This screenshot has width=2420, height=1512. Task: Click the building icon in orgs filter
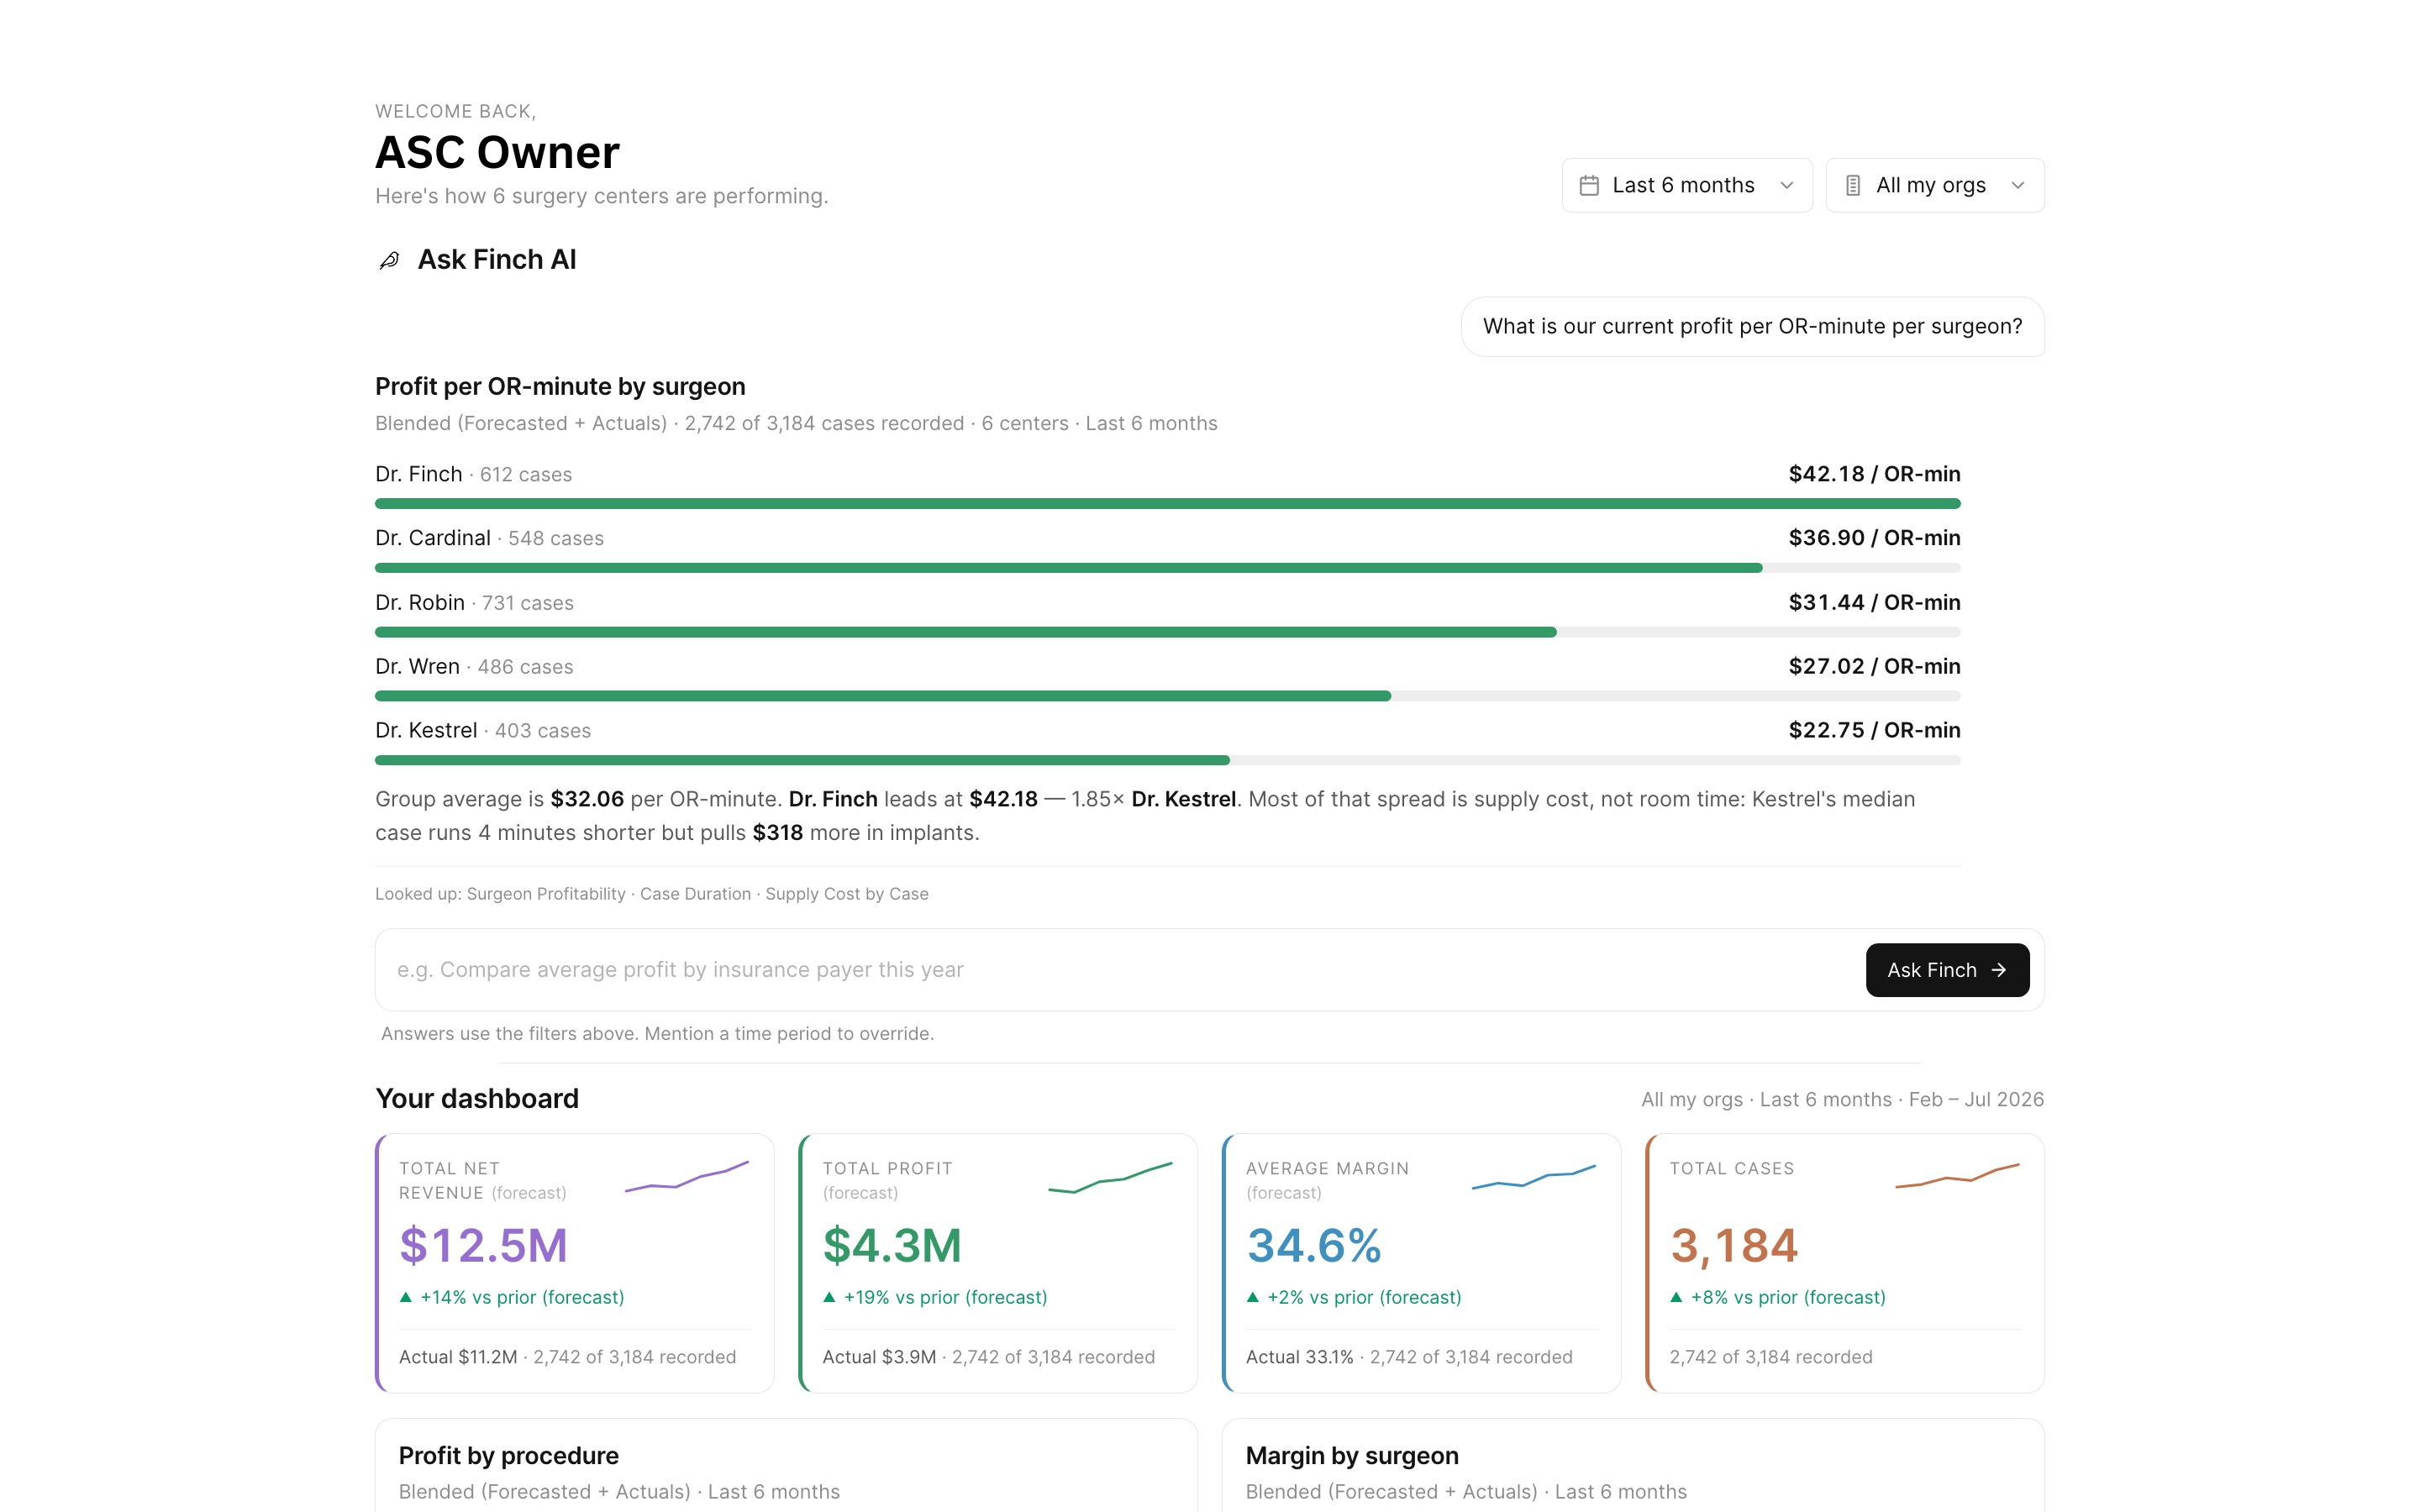(x=1853, y=185)
